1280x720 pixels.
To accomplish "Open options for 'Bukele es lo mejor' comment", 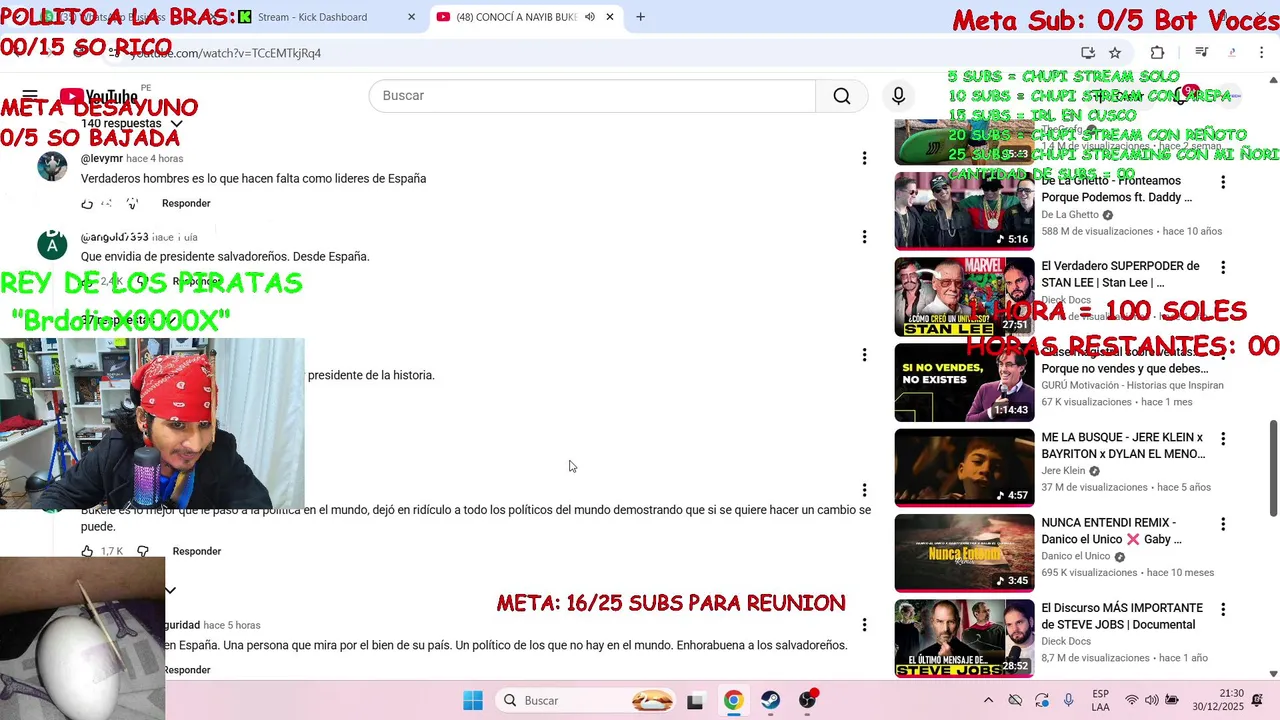I will [864, 490].
